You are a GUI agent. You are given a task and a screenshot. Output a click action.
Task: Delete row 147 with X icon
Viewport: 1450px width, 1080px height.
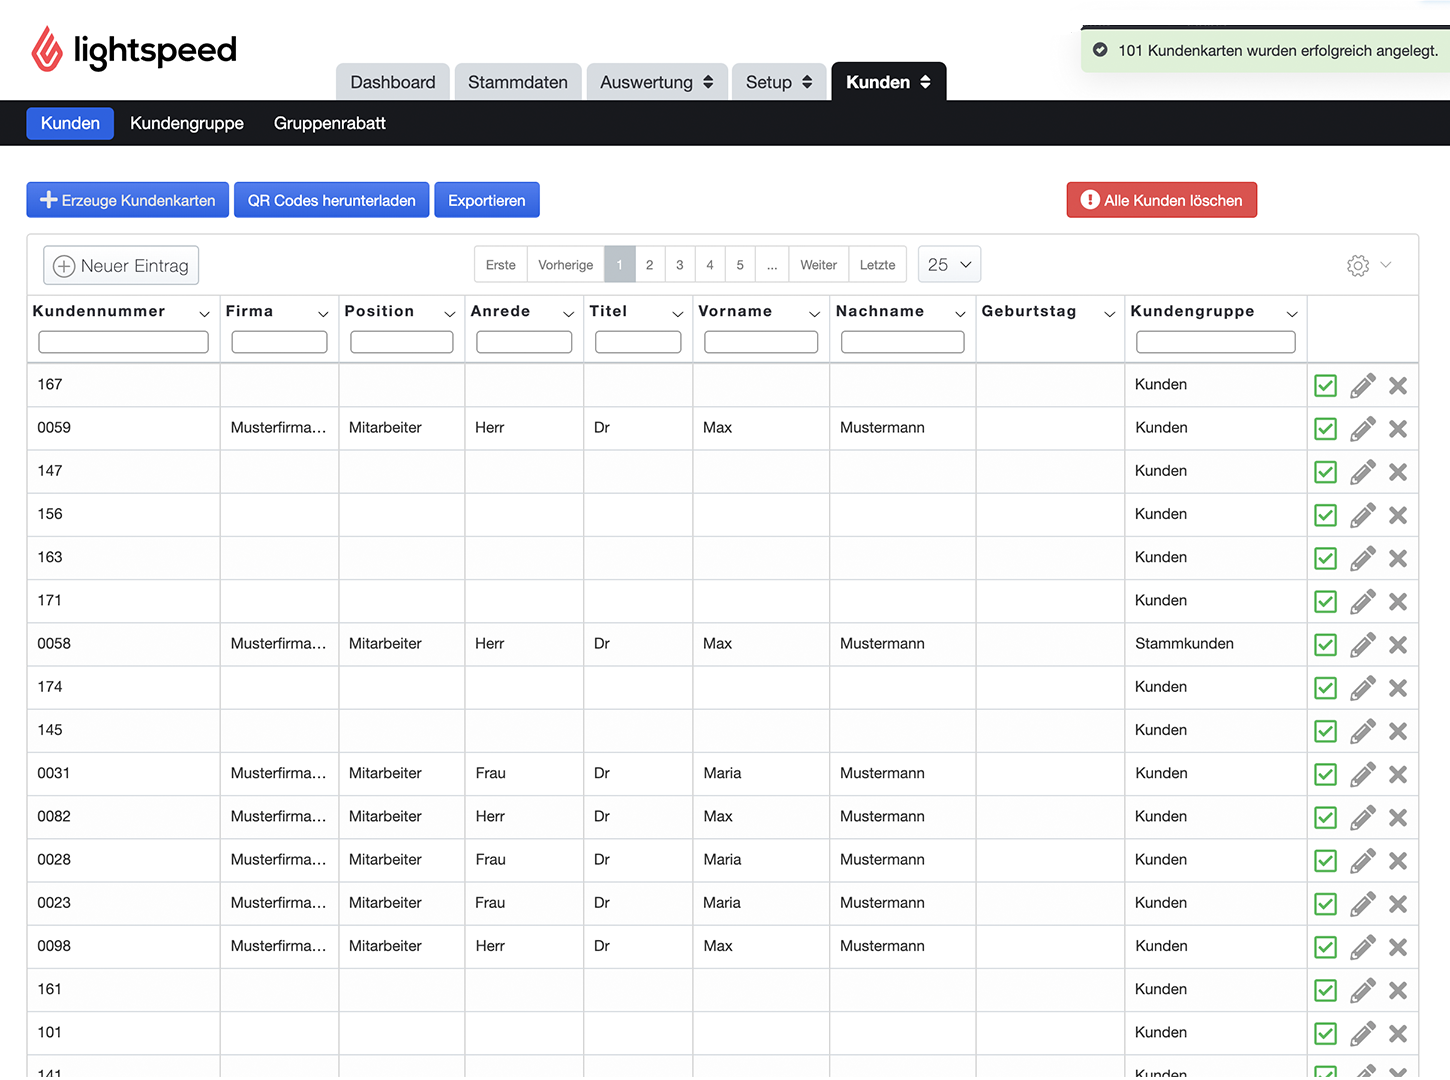[x=1398, y=472]
